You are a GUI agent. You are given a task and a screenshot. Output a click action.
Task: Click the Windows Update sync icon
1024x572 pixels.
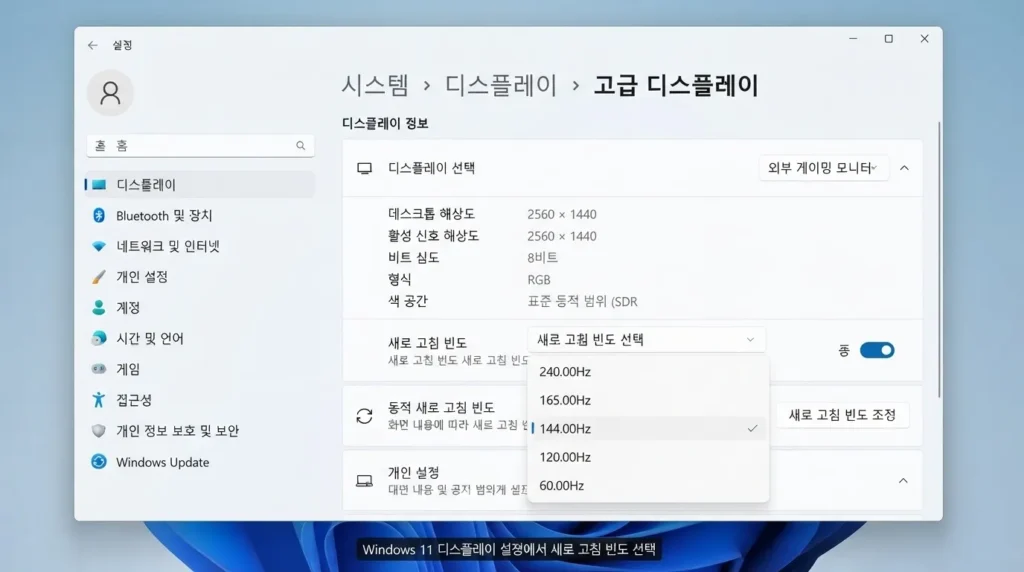tap(99, 462)
